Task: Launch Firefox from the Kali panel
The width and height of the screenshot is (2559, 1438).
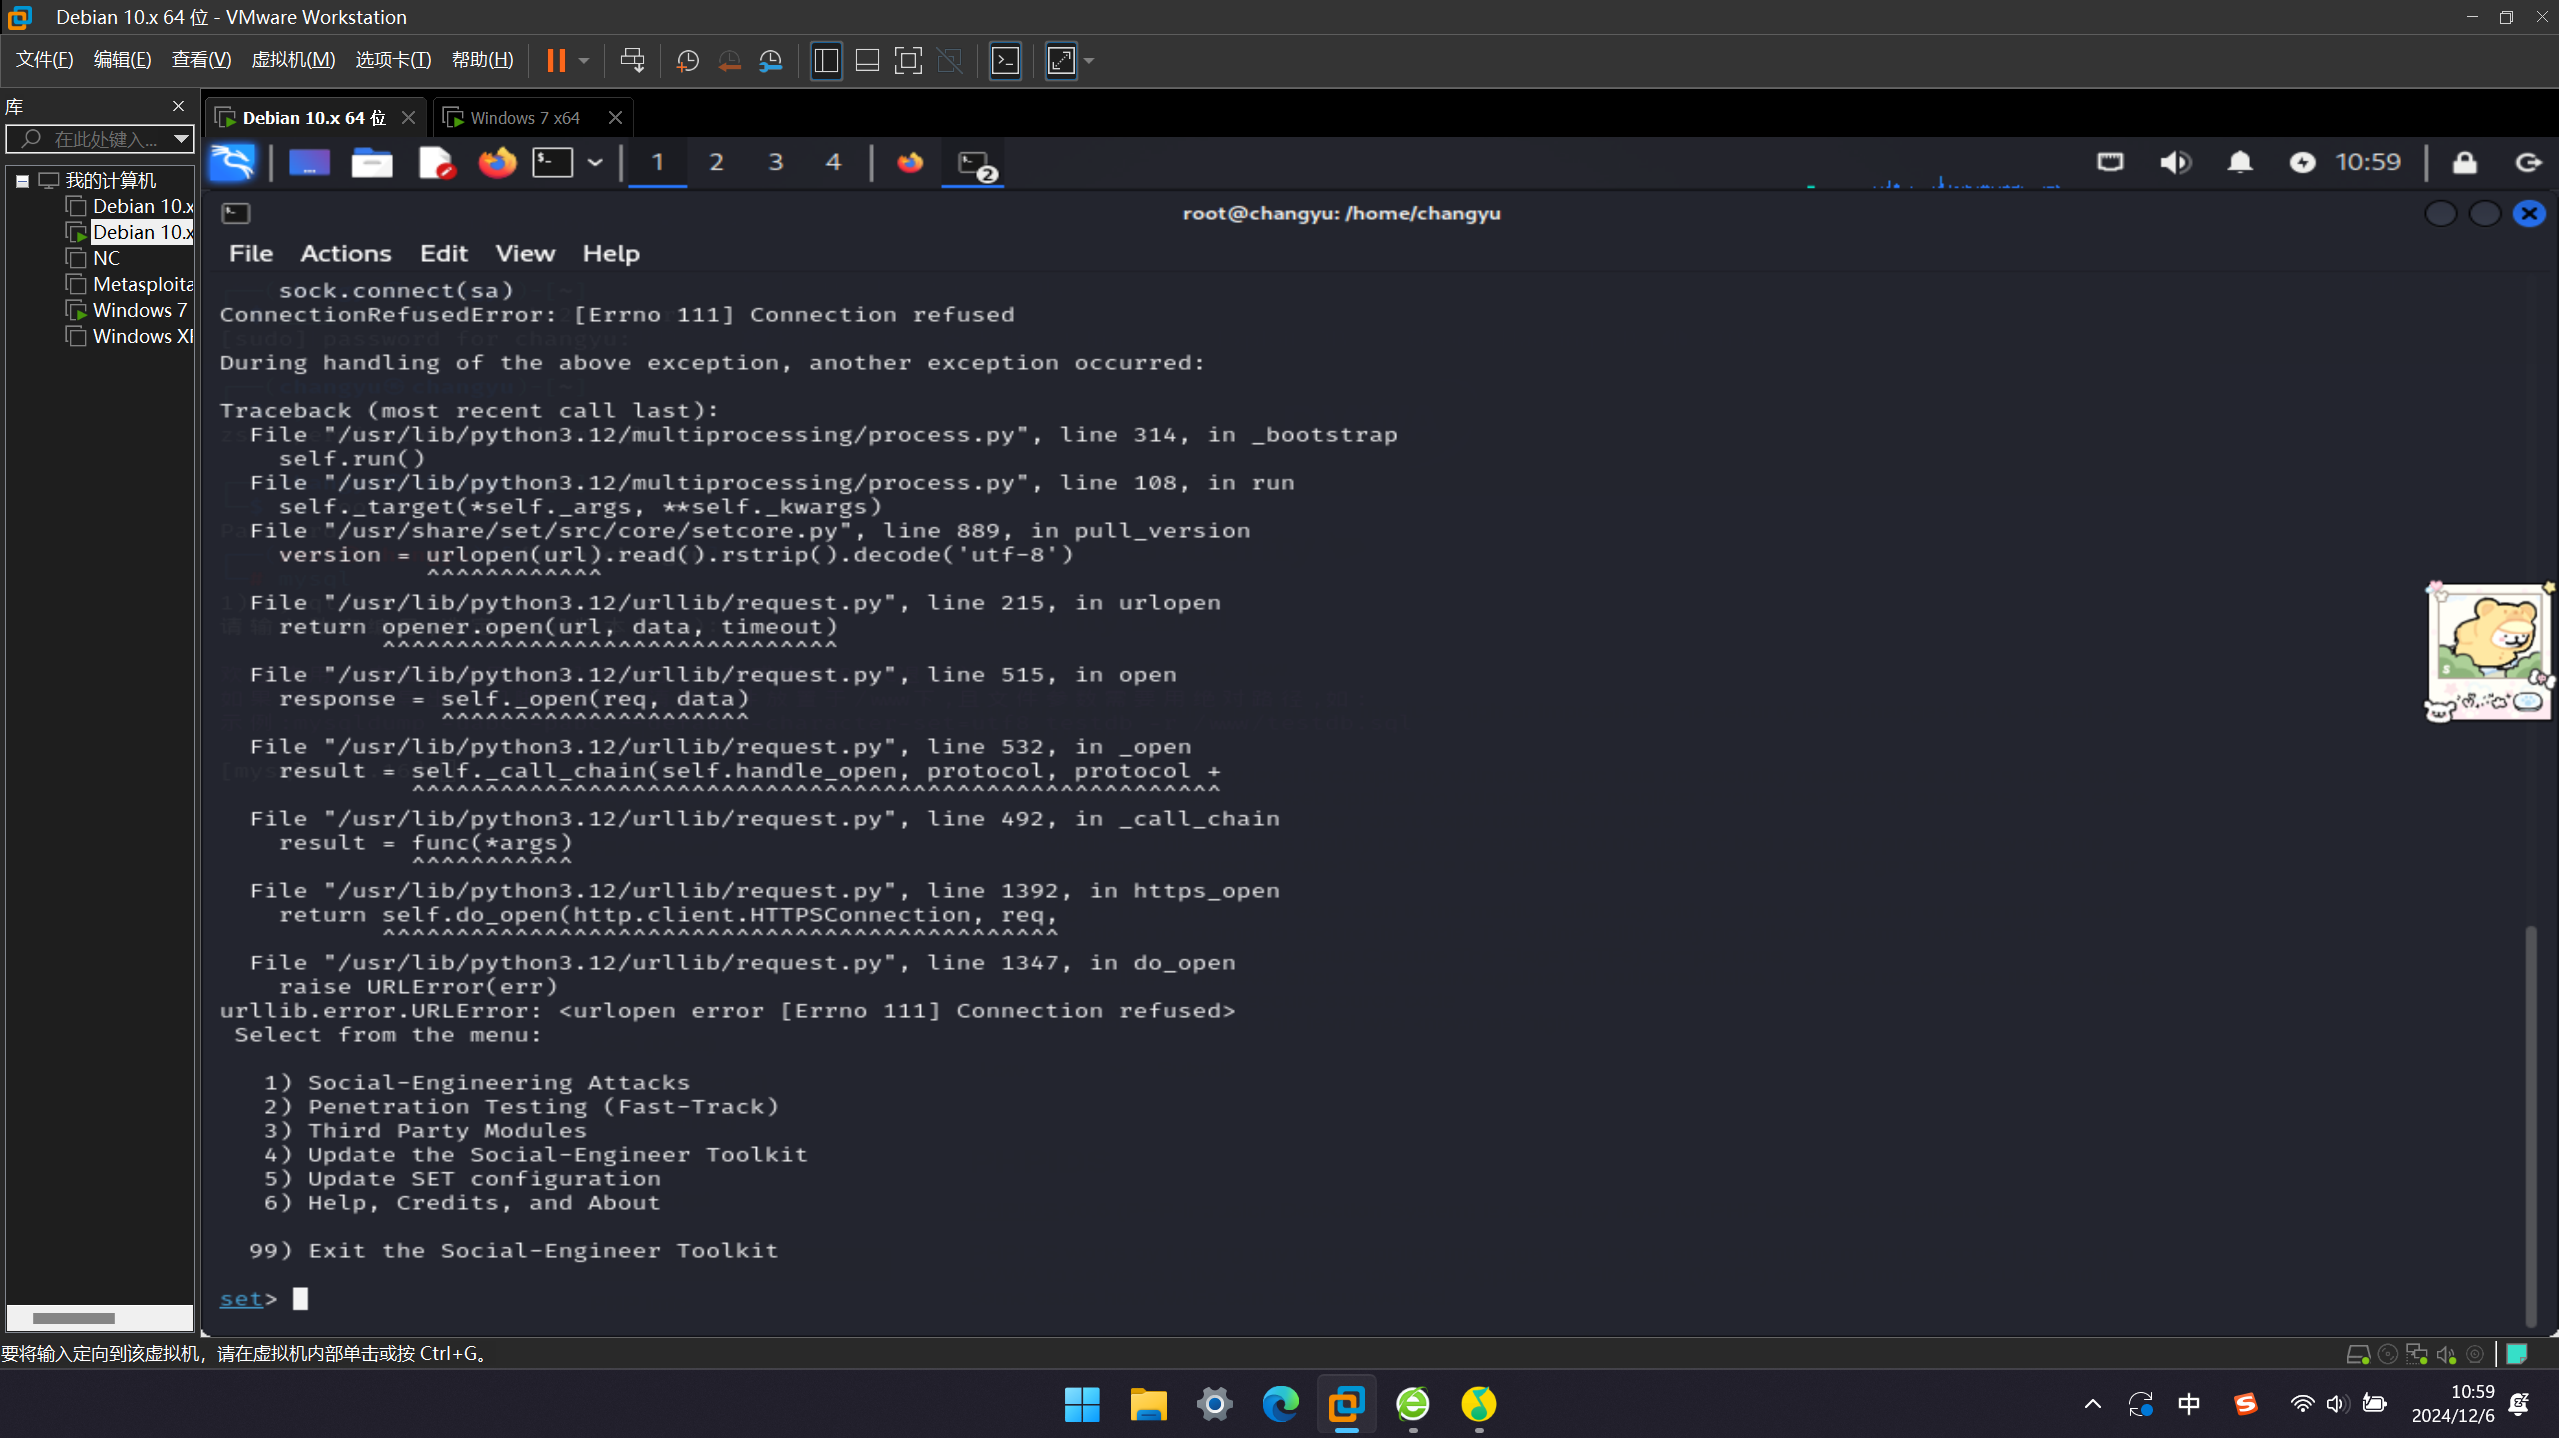Action: tap(497, 162)
